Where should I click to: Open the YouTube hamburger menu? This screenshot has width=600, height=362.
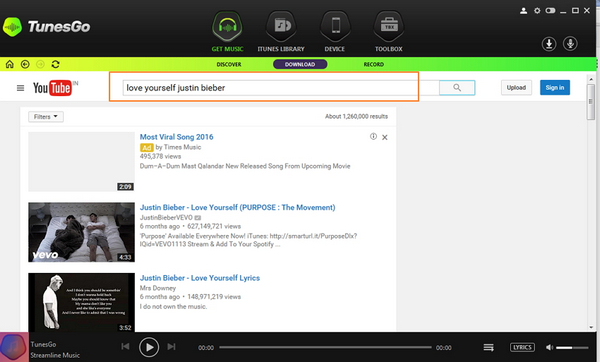point(21,88)
